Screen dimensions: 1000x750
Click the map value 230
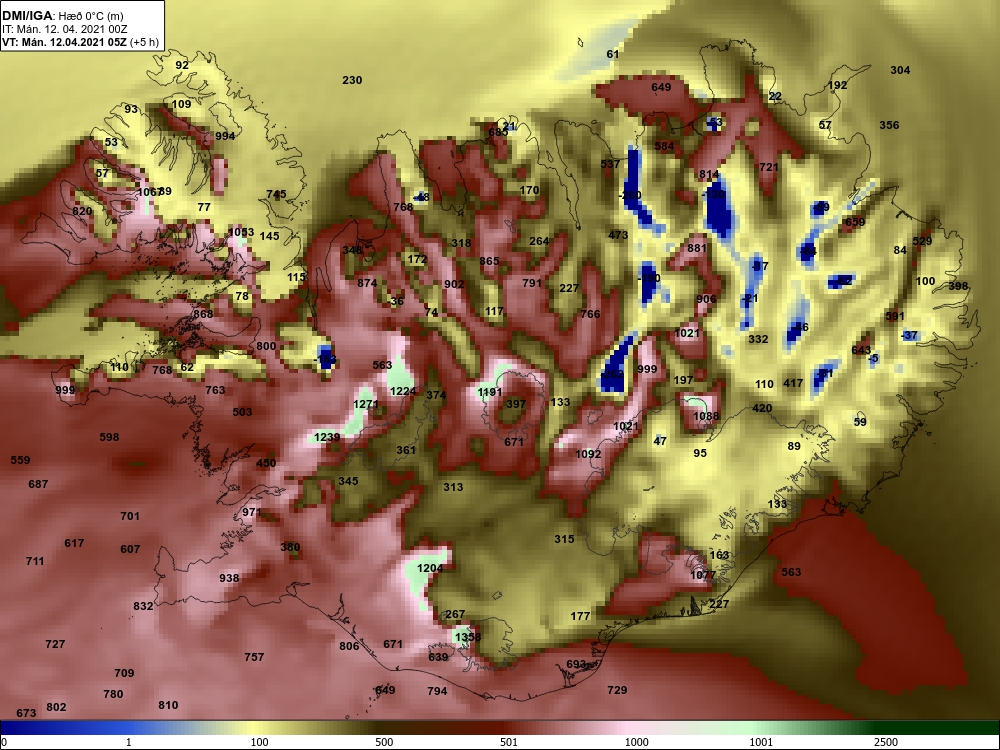pyautogui.click(x=352, y=80)
